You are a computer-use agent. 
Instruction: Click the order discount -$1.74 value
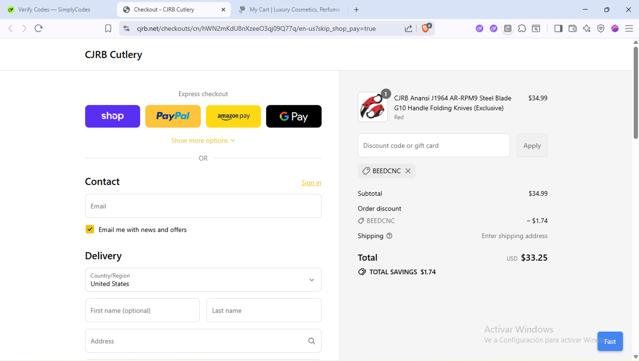(537, 221)
